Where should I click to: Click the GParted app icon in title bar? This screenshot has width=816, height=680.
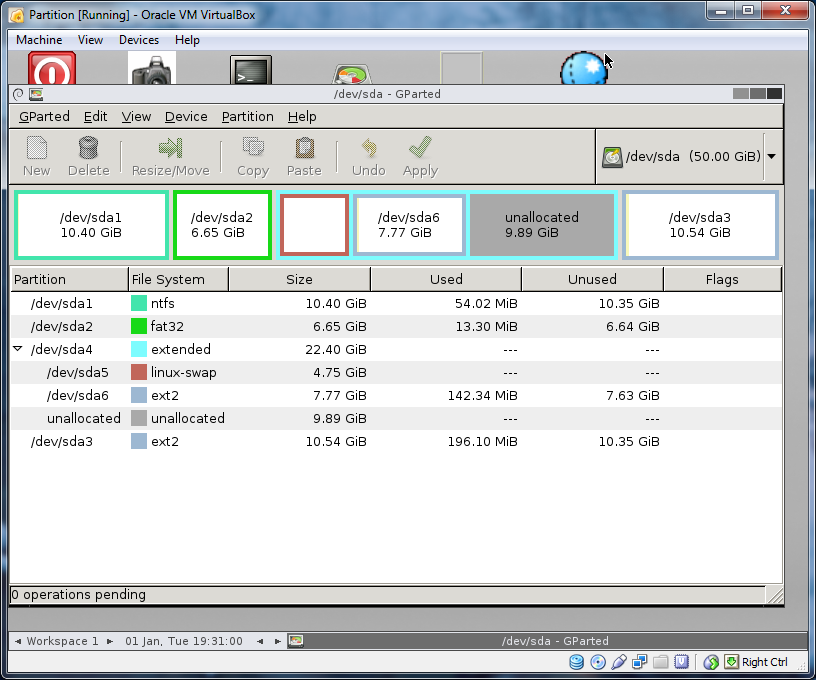[x=36, y=94]
